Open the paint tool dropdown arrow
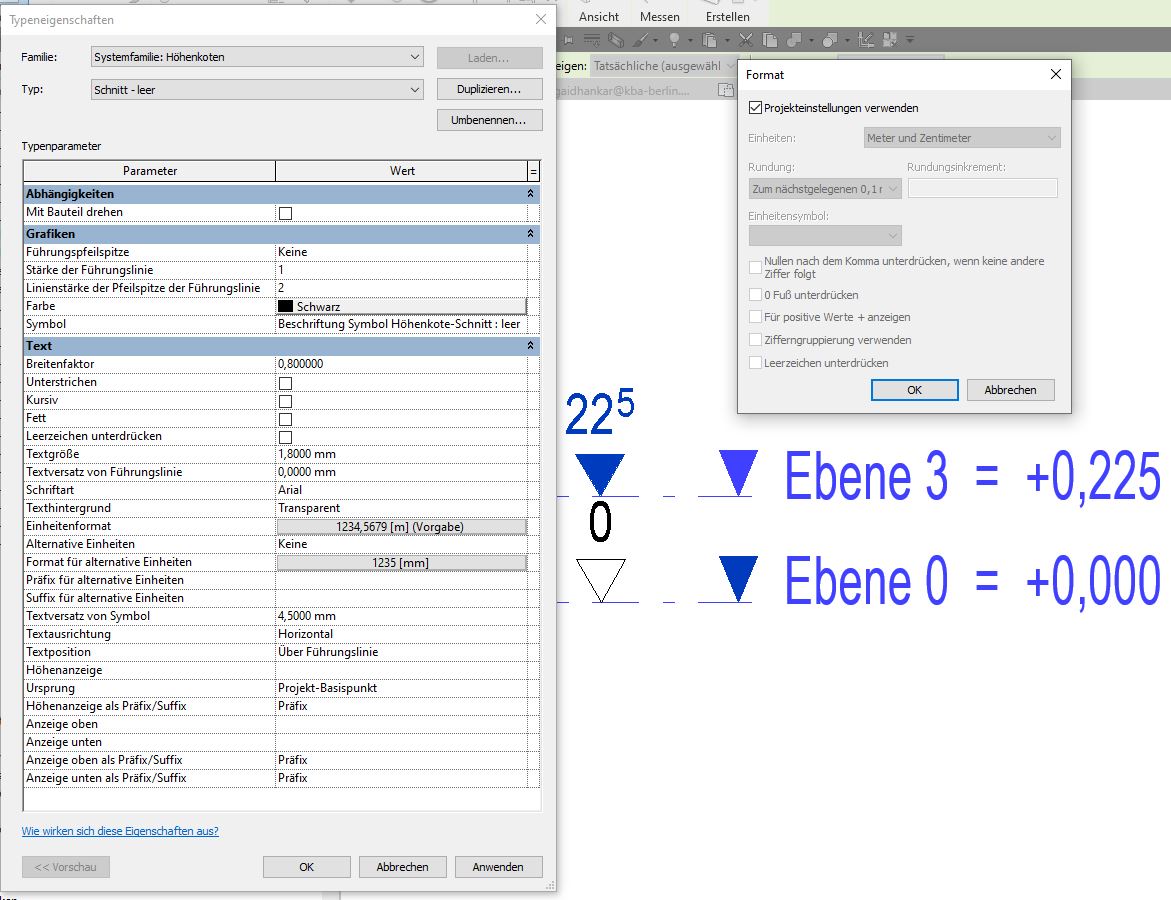The width and height of the screenshot is (1171, 900). (655, 40)
